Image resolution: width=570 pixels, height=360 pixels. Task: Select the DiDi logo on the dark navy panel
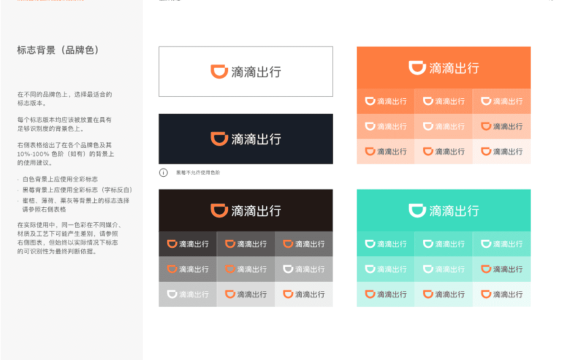246,139
